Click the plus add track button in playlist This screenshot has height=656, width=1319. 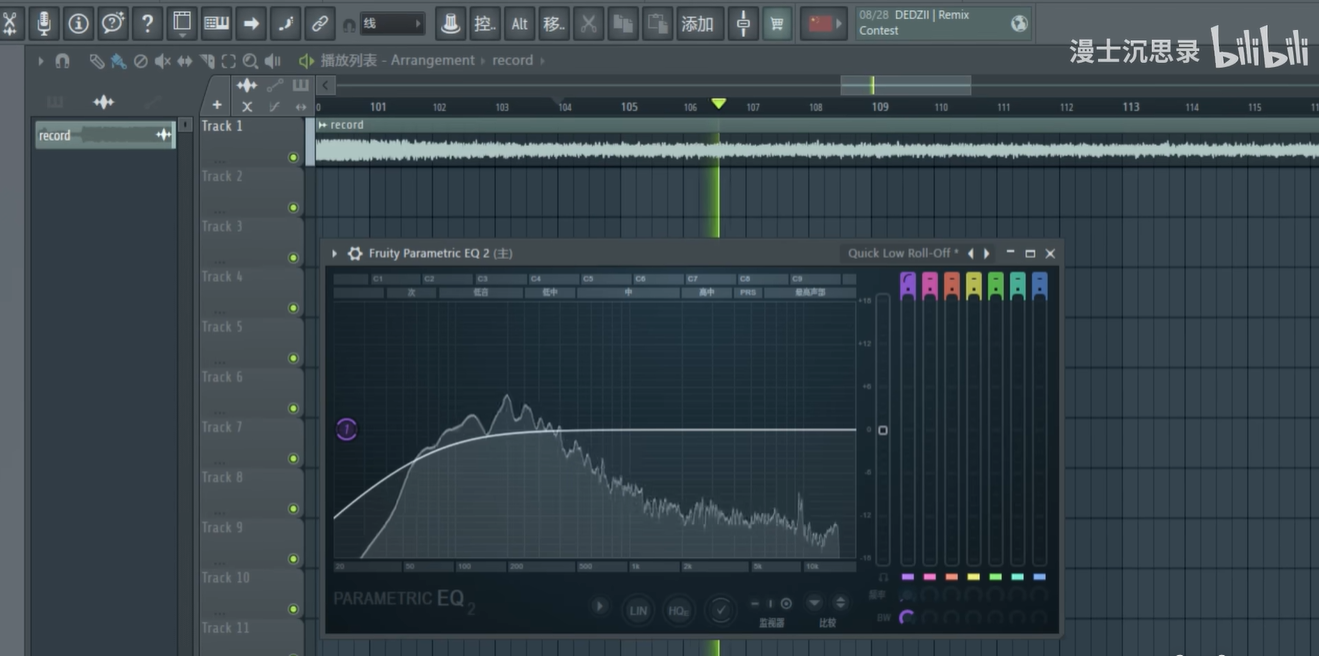[217, 105]
